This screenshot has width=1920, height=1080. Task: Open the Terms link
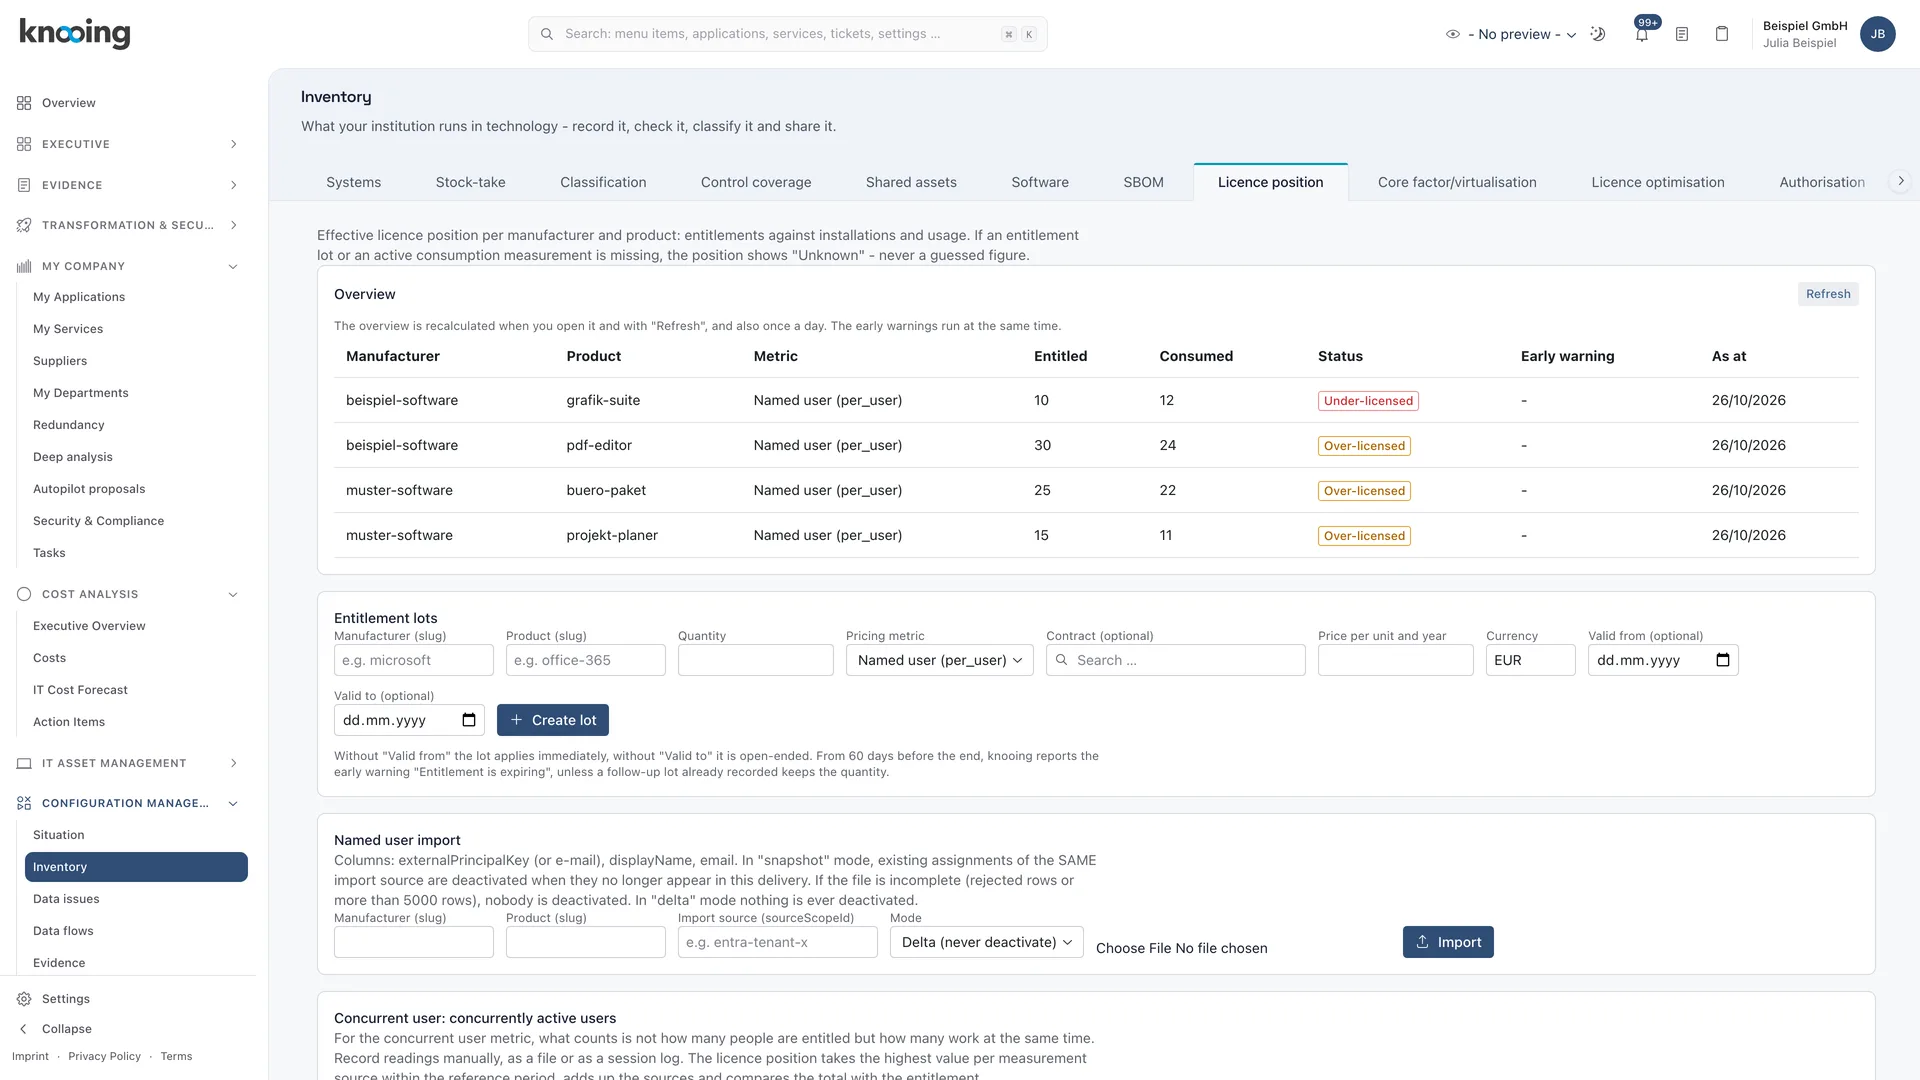(176, 1057)
